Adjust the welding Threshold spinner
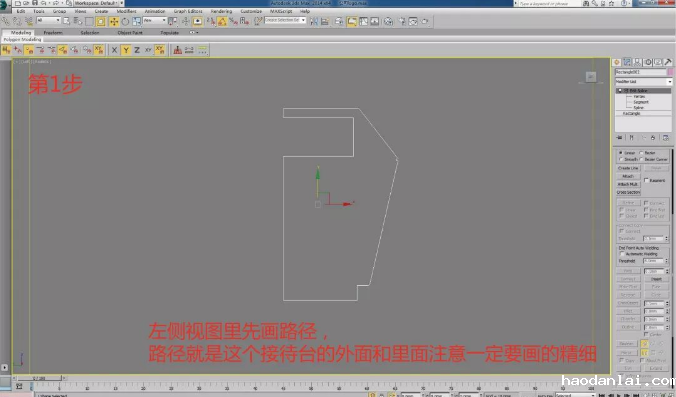Screen dimensions: 676x397 pos(667,261)
